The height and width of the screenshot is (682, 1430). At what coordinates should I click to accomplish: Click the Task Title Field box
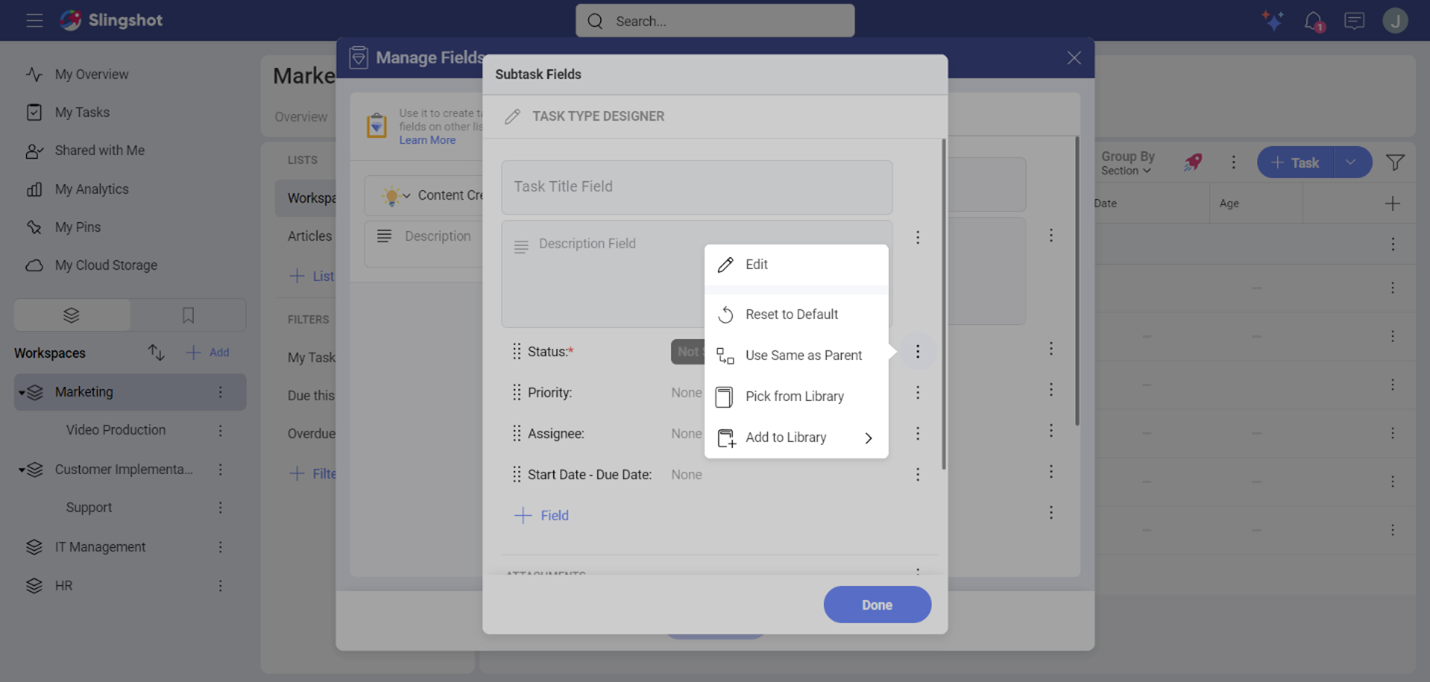point(697,187)
